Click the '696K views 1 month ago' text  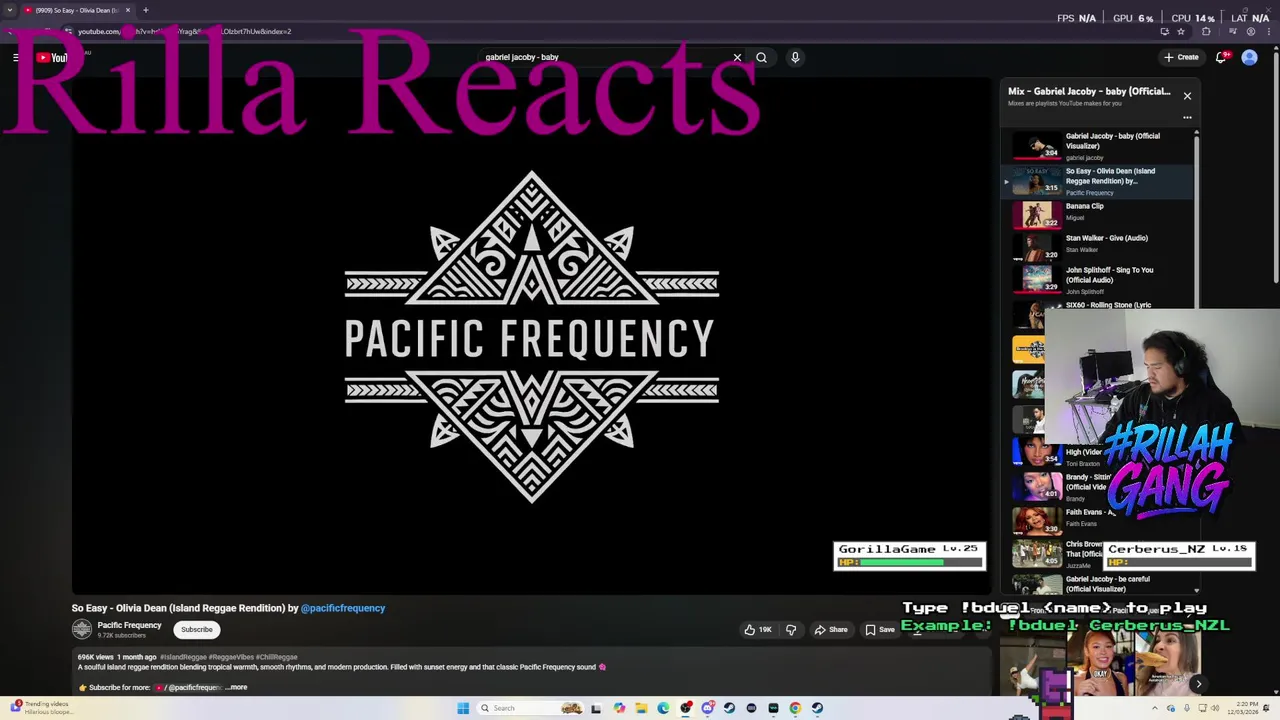(117, 657)
